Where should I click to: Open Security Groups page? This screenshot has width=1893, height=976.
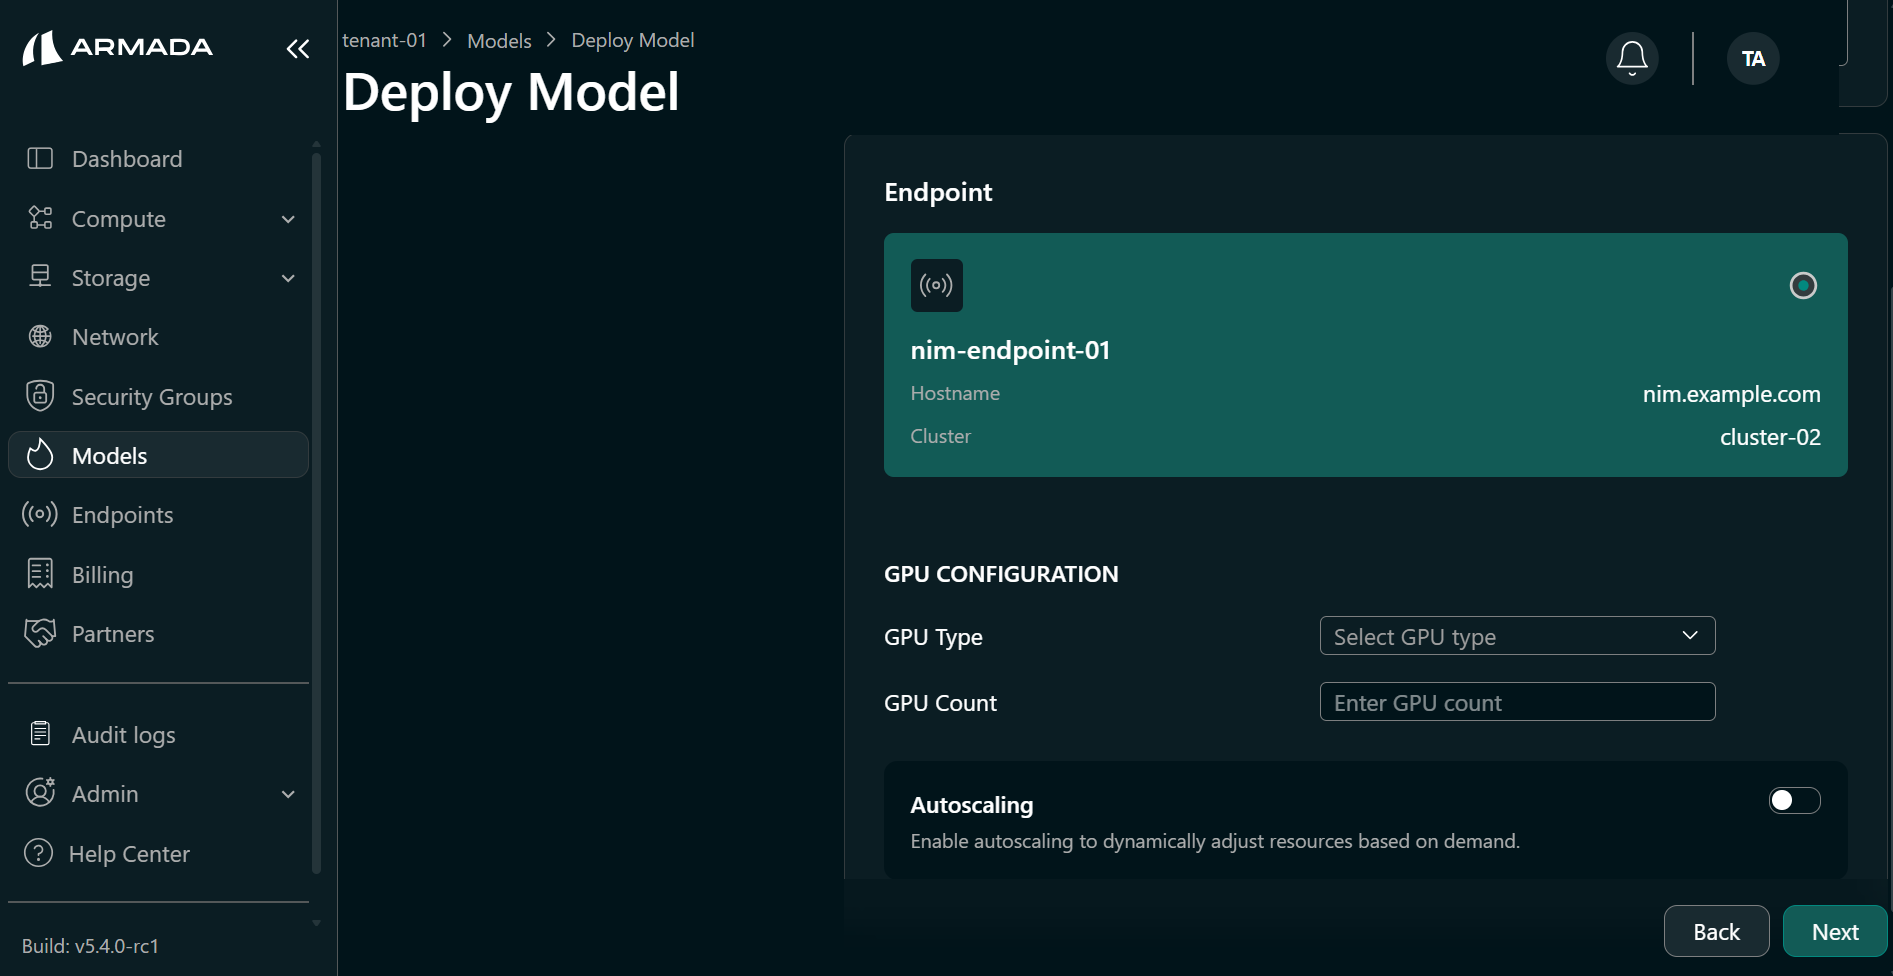point(158,396)
